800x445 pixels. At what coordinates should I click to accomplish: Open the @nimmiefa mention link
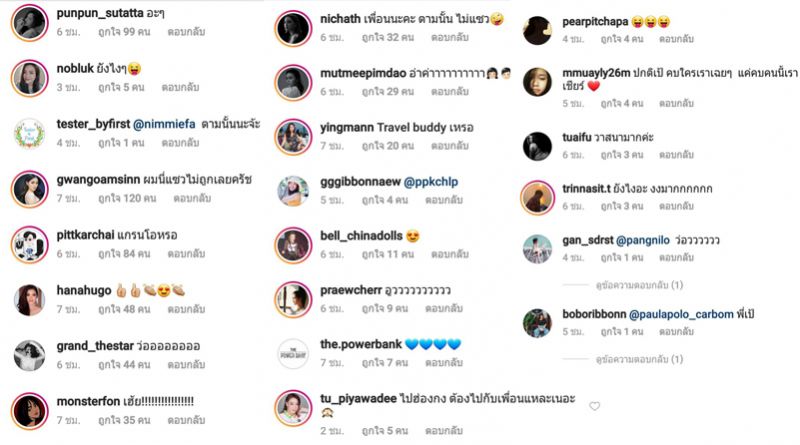(x=164, y=124)
